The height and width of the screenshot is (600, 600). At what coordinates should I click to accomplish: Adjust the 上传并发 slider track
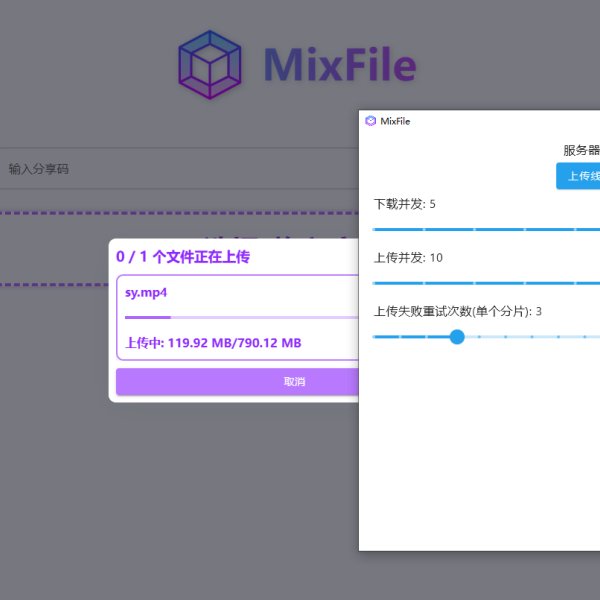pos(486,283)
